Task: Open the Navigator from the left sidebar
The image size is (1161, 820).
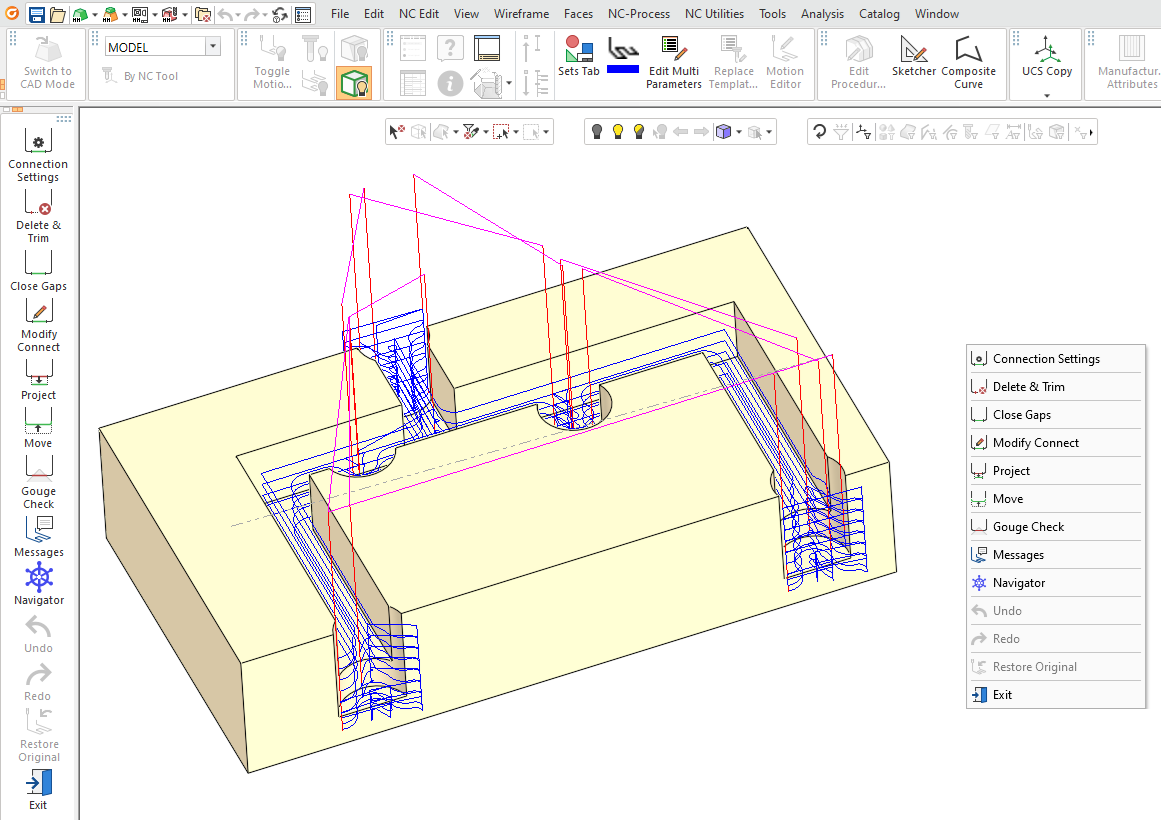Action: [38, 584]
